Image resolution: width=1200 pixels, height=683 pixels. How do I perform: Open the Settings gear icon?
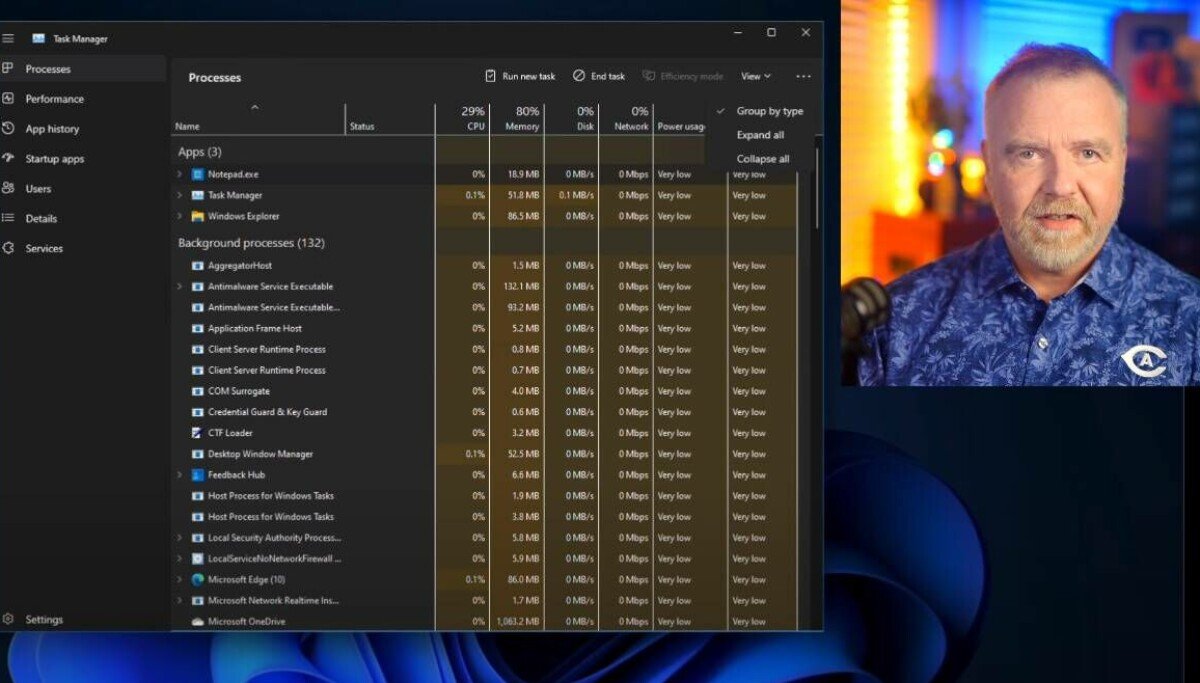pyautogui.click(x=8, y=619)
